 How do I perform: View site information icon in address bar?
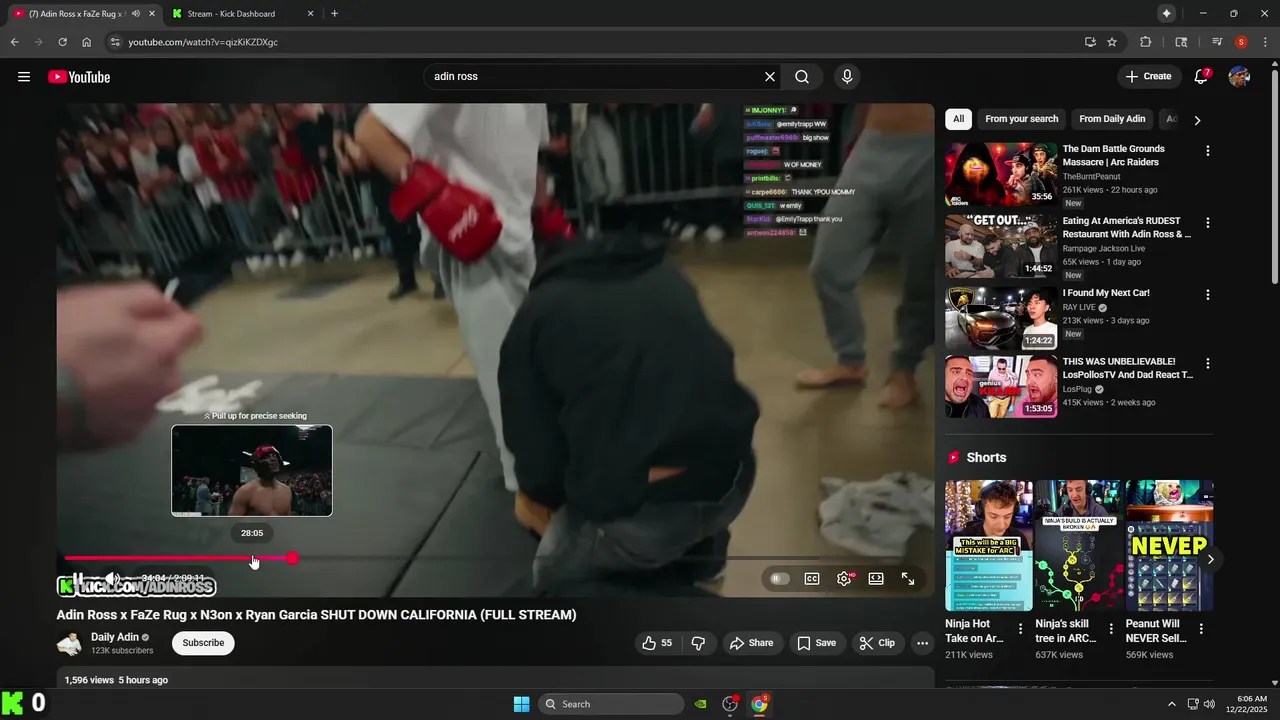(x=115, y=42)
